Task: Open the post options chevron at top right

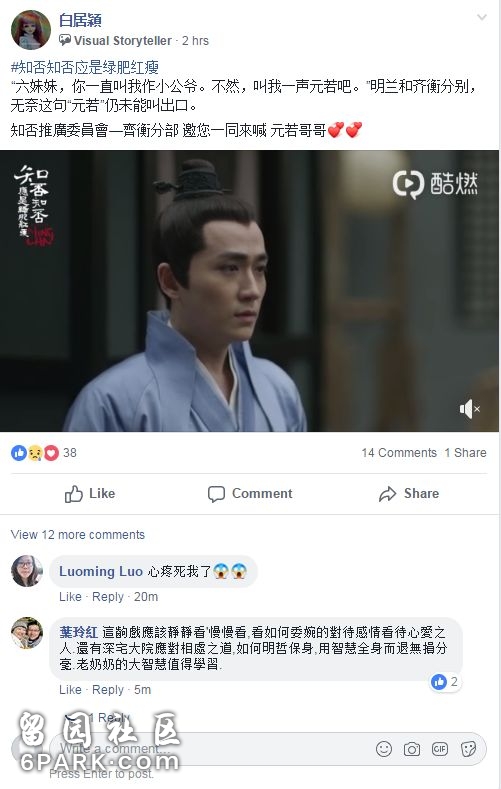Action: coord(481,18)
